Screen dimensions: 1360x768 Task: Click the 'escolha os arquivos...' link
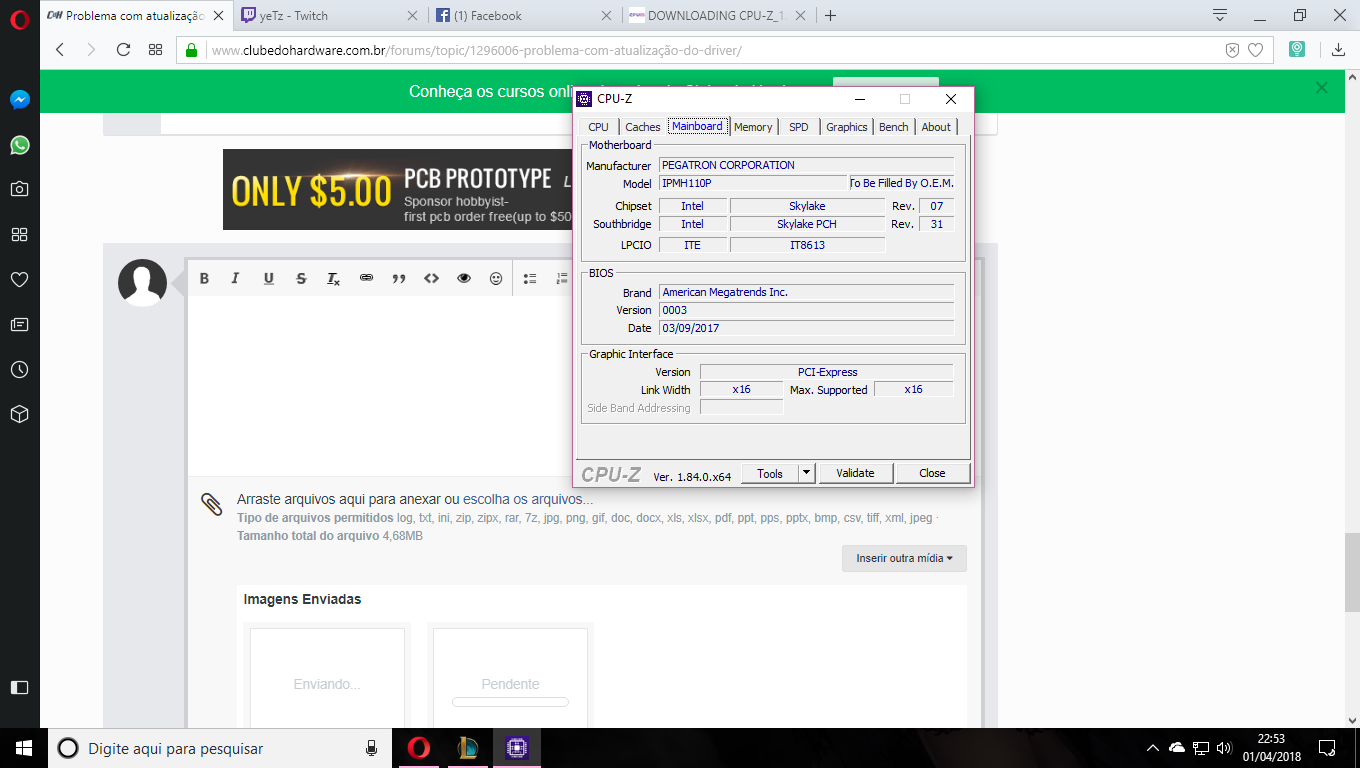[528, 499]
